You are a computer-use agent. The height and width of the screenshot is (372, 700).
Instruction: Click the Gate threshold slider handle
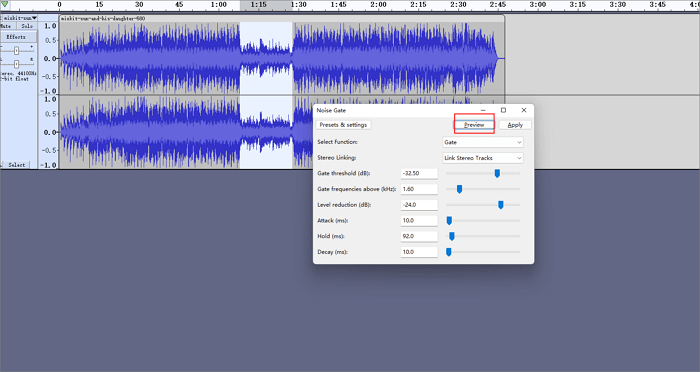pos(497,173)
